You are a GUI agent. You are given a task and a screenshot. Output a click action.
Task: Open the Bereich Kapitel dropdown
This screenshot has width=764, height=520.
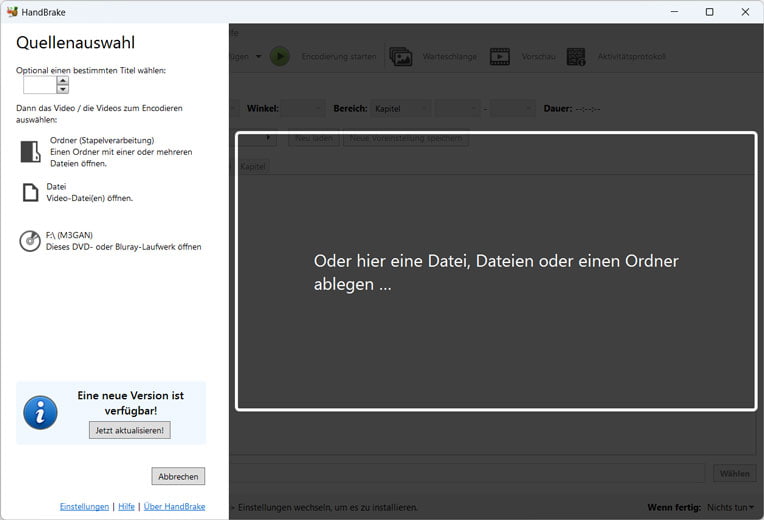click(401, 108)
